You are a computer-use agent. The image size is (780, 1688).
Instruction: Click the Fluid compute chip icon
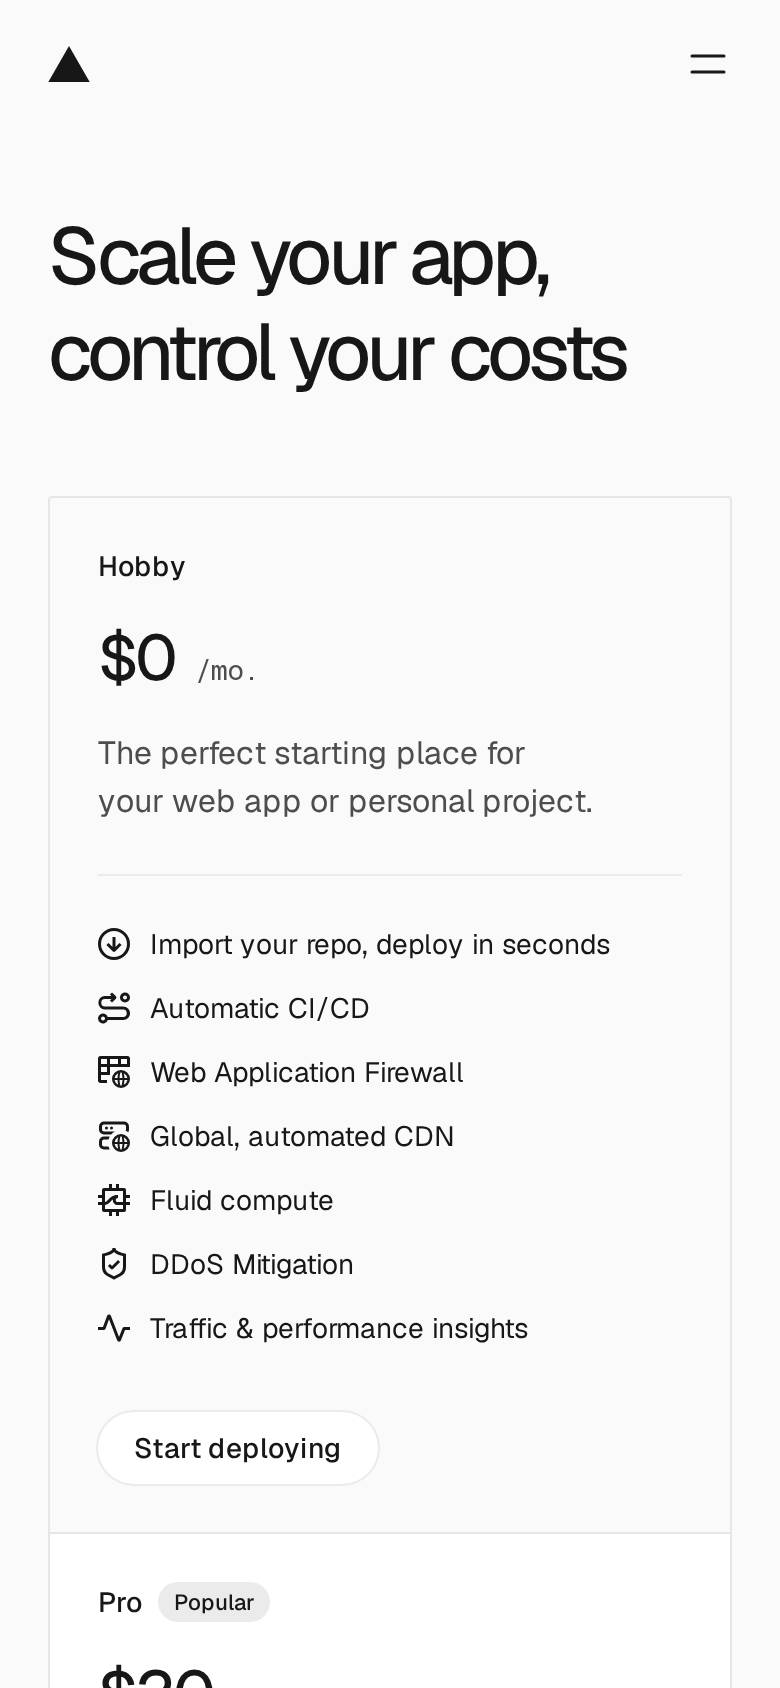tap(114, 1200)
